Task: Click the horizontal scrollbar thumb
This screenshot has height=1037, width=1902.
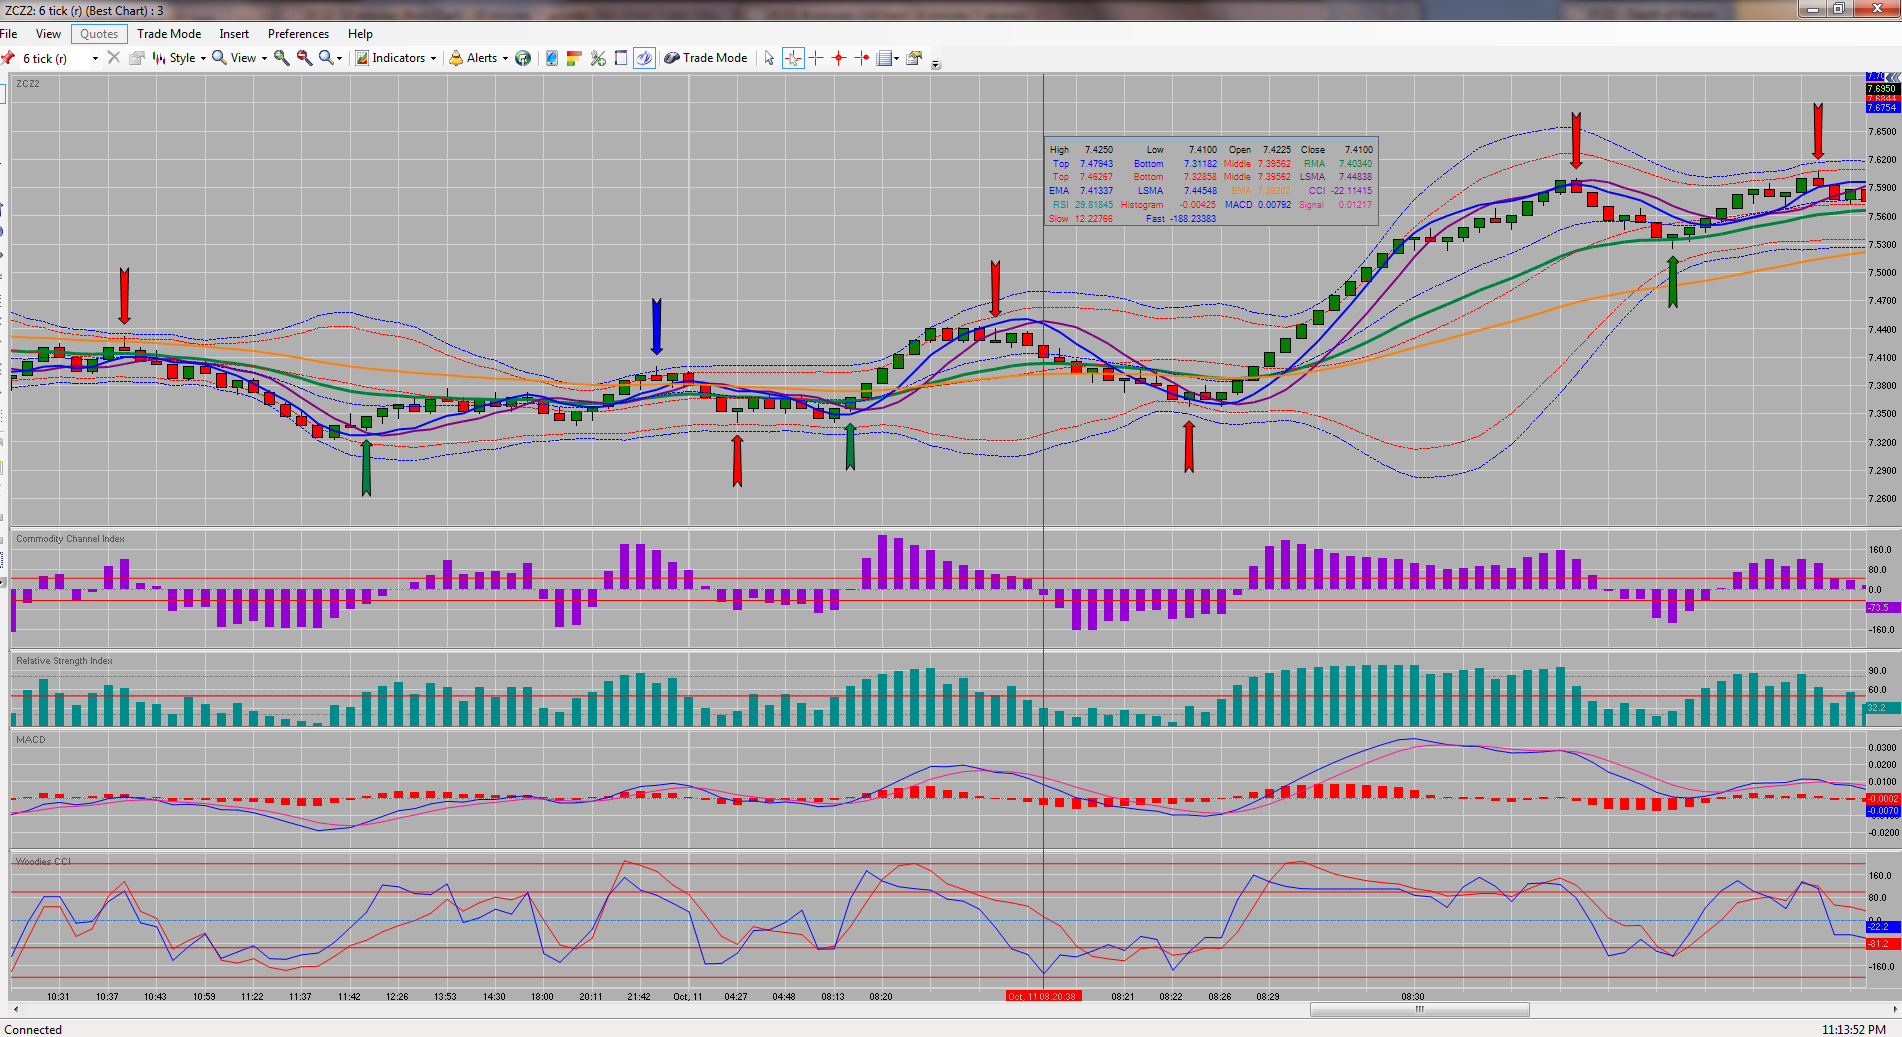Action: click(1419, 1009)
